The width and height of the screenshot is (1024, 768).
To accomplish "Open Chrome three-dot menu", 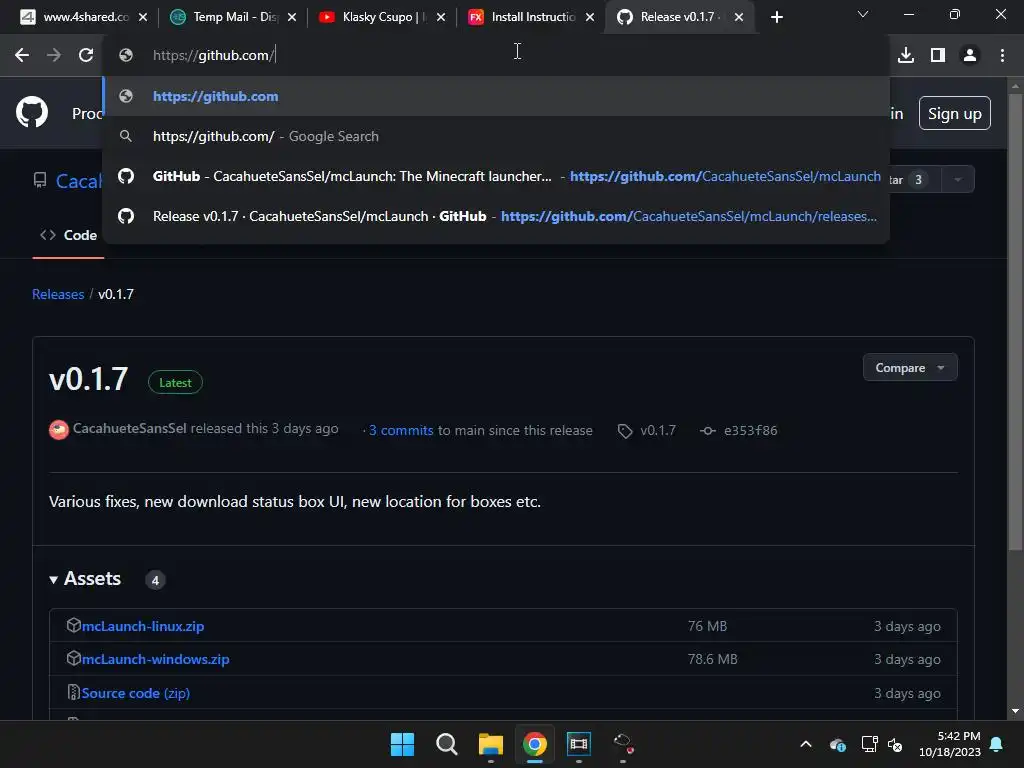I will click(x=1002, y=56).
